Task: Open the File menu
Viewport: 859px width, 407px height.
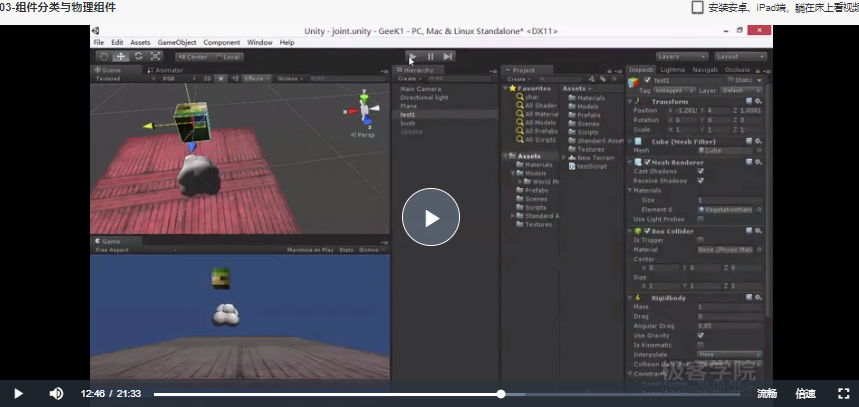Action: coord(99,42)
